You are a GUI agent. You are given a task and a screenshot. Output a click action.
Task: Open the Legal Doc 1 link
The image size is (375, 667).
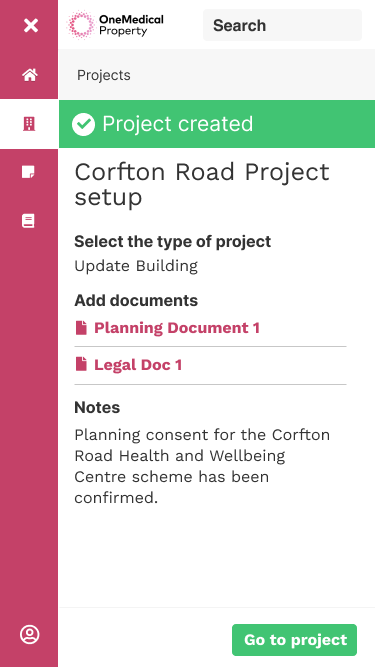tap(138, 365)
